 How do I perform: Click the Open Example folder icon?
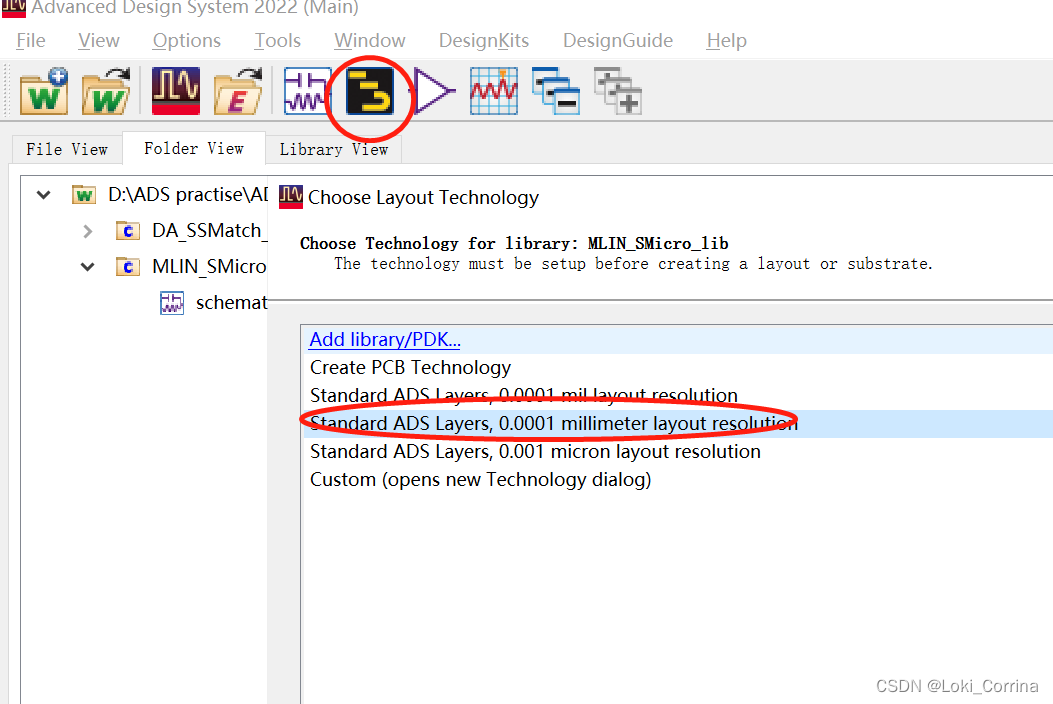(x=238, y=91)
